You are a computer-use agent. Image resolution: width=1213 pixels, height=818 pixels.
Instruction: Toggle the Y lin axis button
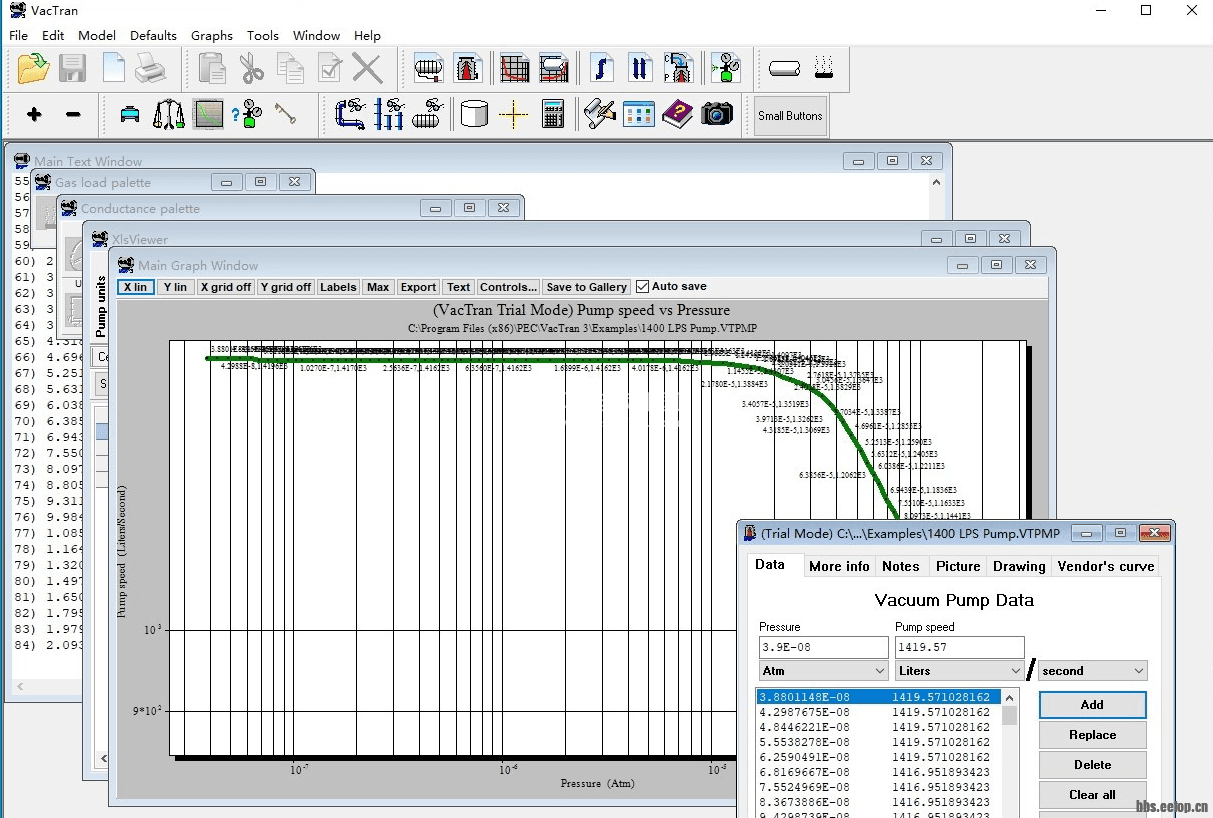[x=175, y=287]
